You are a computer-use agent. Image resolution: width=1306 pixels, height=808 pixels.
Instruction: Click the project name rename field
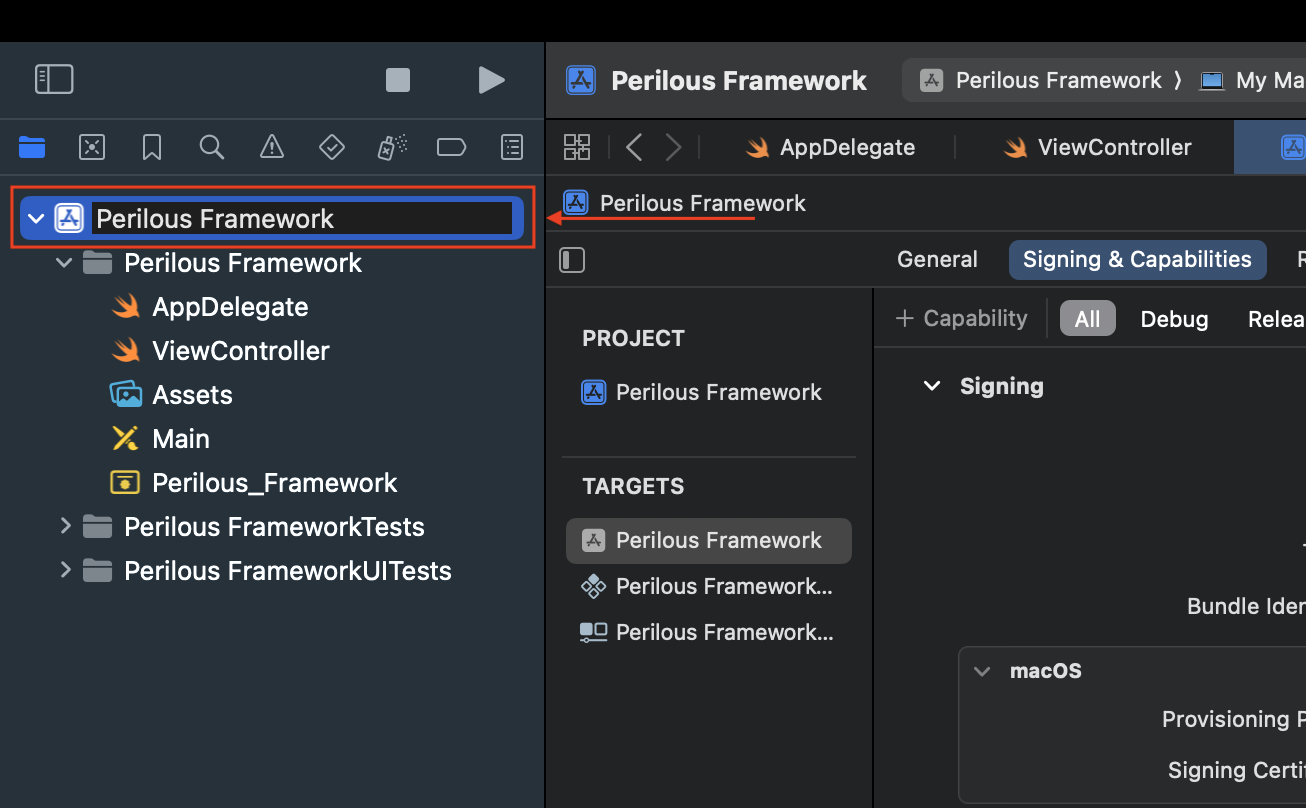point(302,219)
